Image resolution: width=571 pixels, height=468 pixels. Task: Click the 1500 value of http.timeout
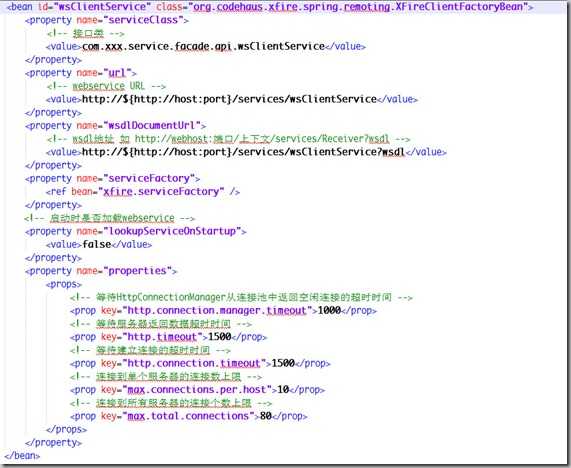point(219,337)
